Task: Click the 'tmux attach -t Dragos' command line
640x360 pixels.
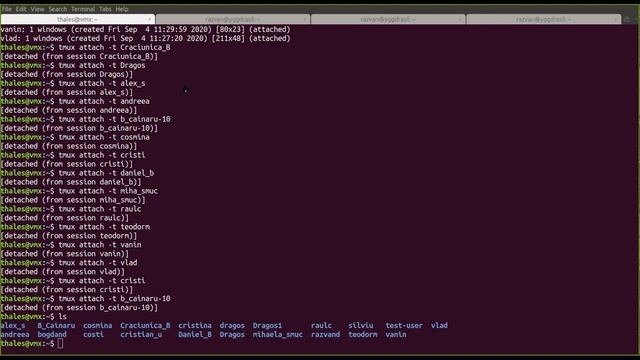Action: pos(73,65)
